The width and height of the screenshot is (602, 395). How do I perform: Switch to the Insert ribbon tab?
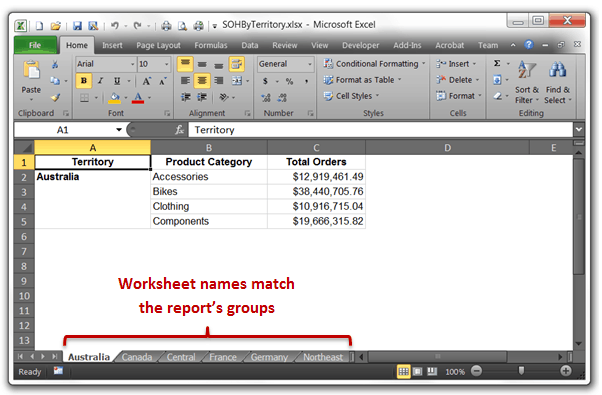pyautogui.click(x=112, y=45)
